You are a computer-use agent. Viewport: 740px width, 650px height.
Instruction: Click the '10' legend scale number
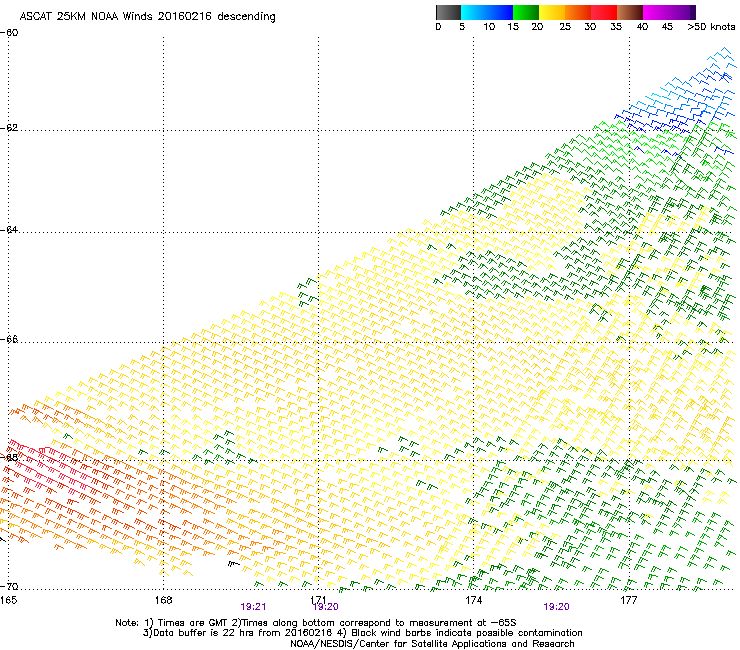point(489,27)
